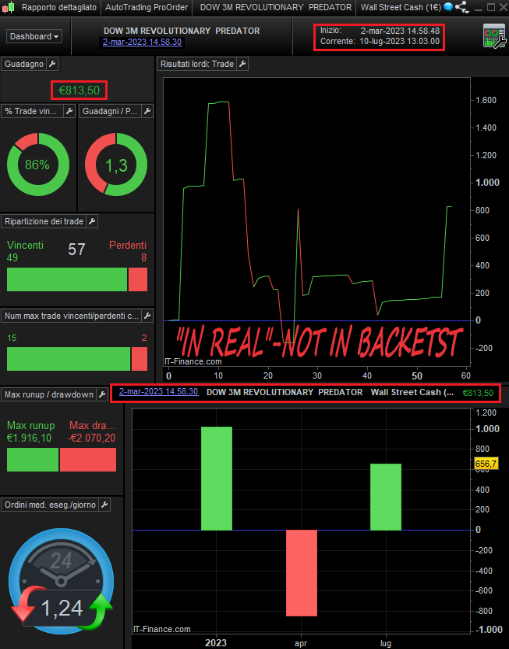This screenshot has width=509, height=649.
Task: Click the Guadagni / P... panel label
Action: (110, 111)
